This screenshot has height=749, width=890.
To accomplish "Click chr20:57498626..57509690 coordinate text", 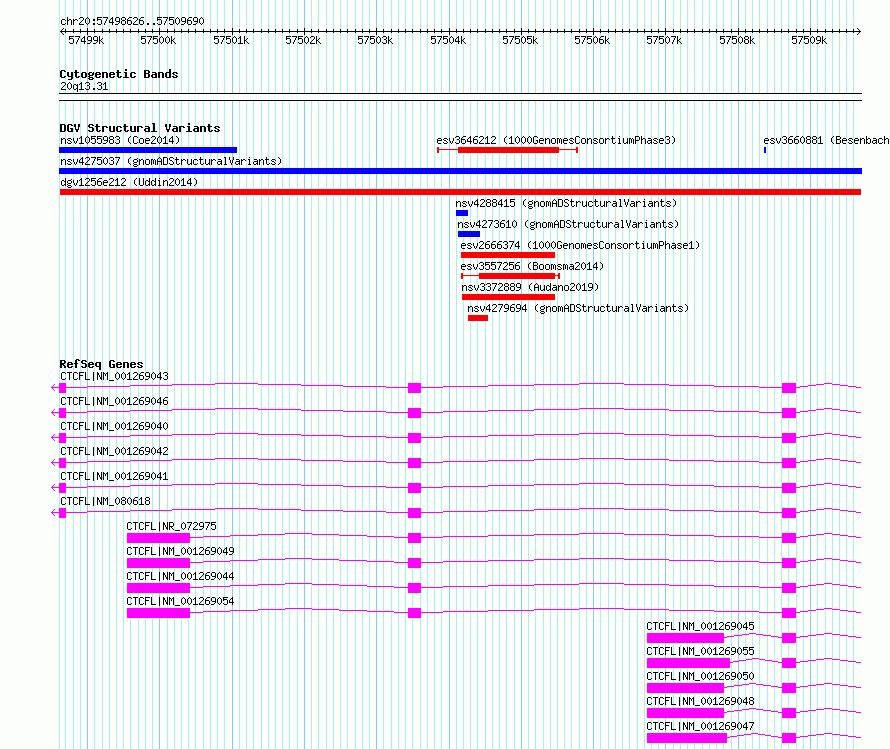I will coord(132,21).
